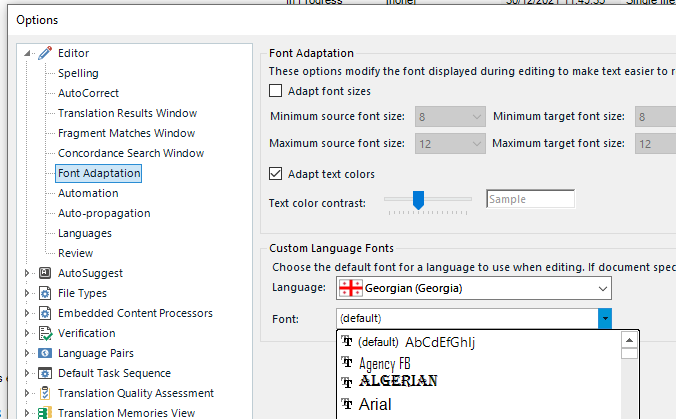Screen dimensions: 676x419
Task: Click the Editor label in the tree
Action: point(73,53)
